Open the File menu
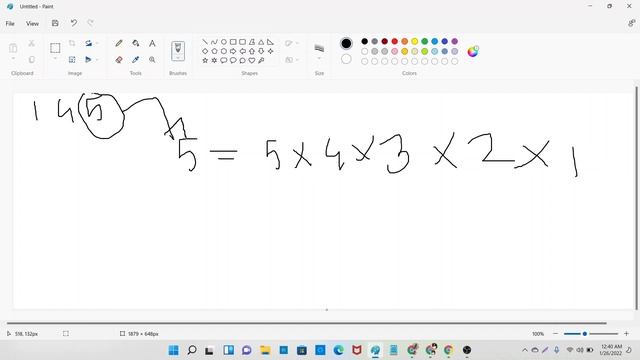 [x=10, y=24]
